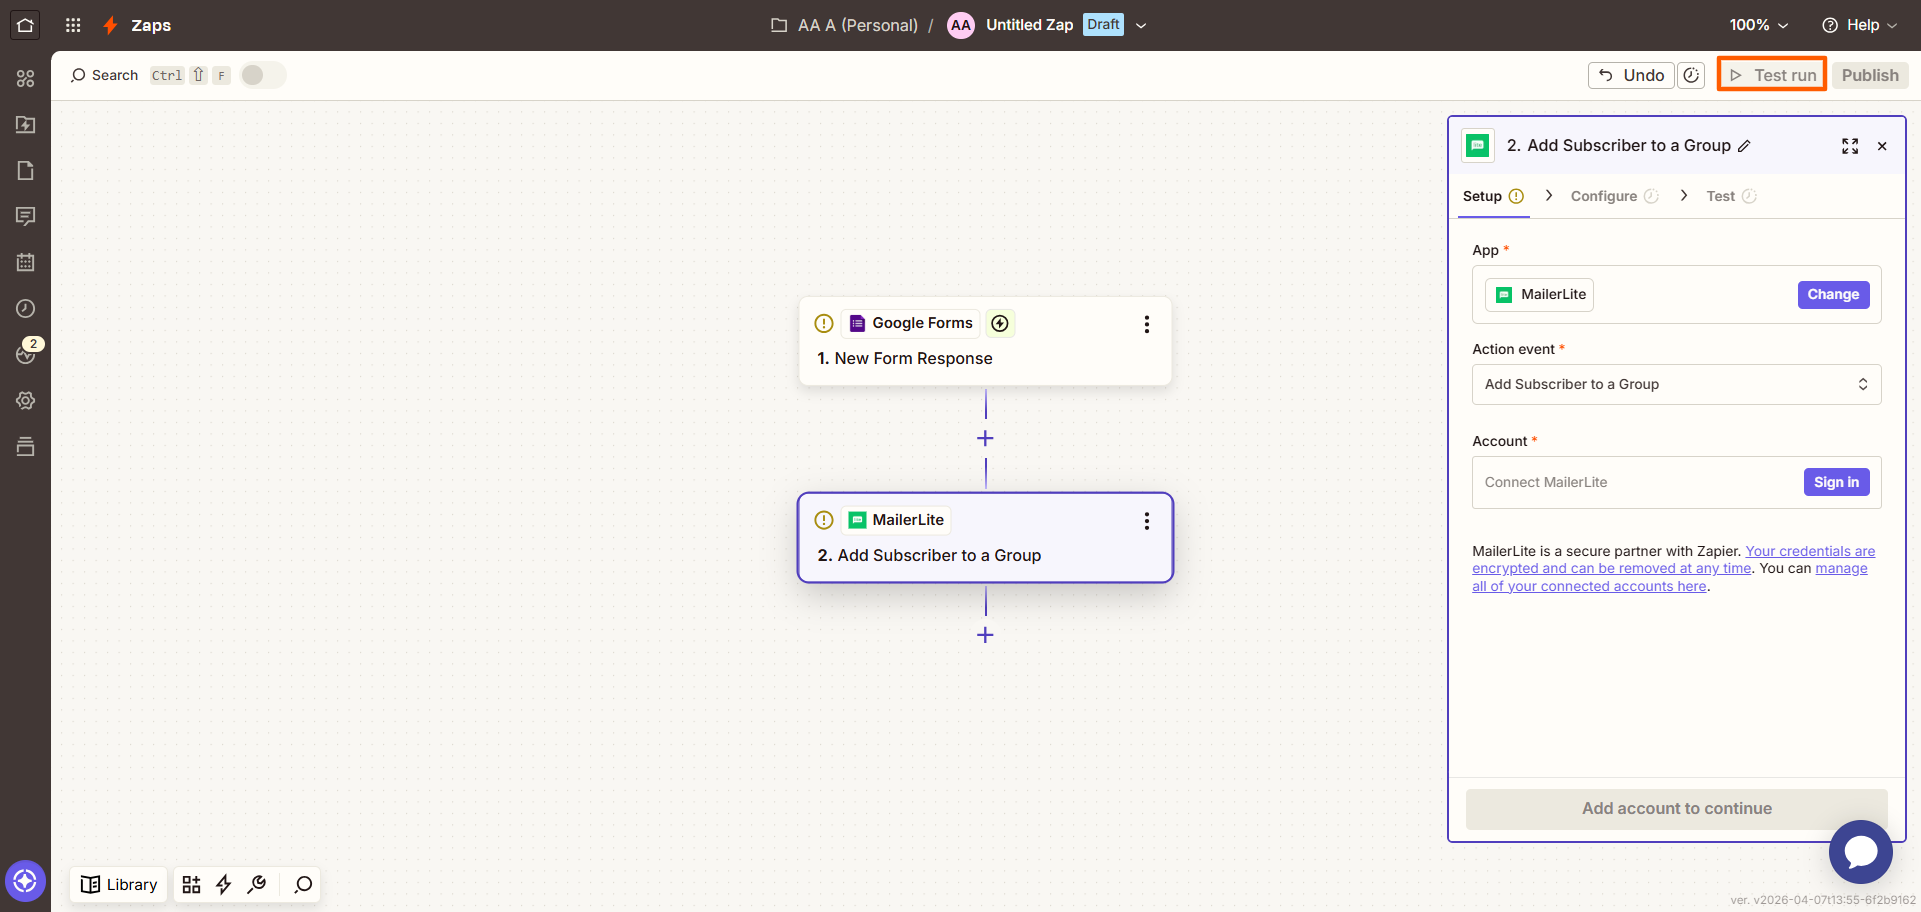
Task: Add a step between the two steps
Action: pos(985,438)
